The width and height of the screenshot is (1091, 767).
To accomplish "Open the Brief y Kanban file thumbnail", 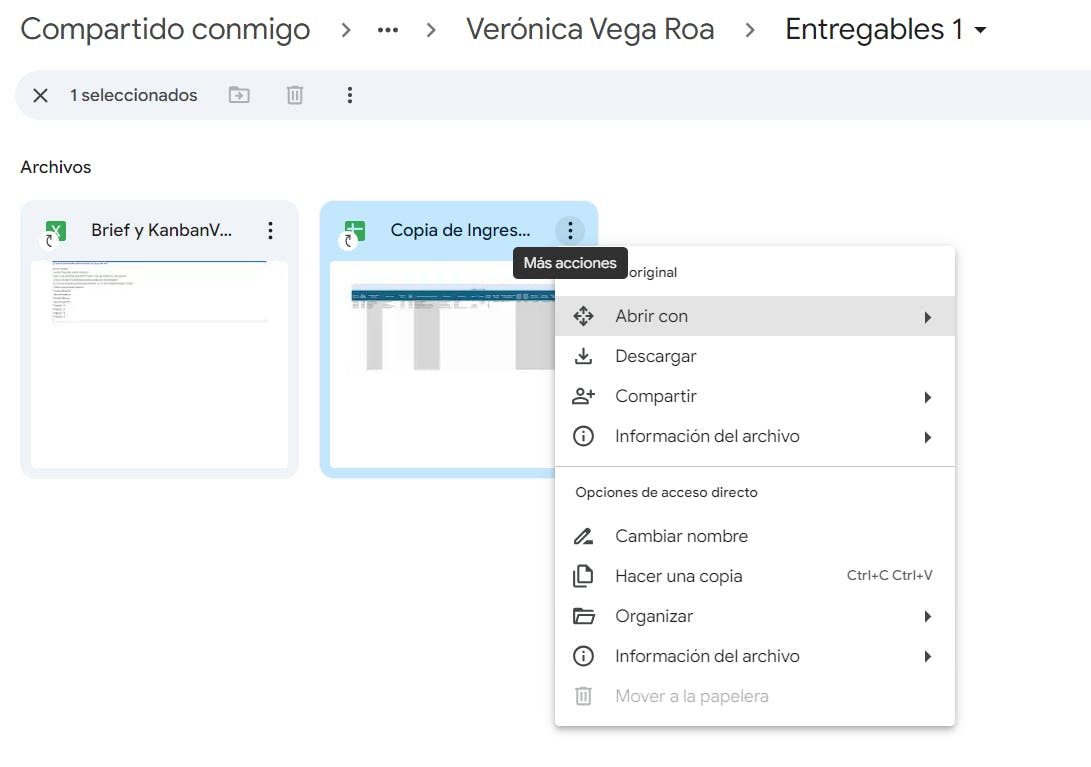I will (x=159, y=365).
